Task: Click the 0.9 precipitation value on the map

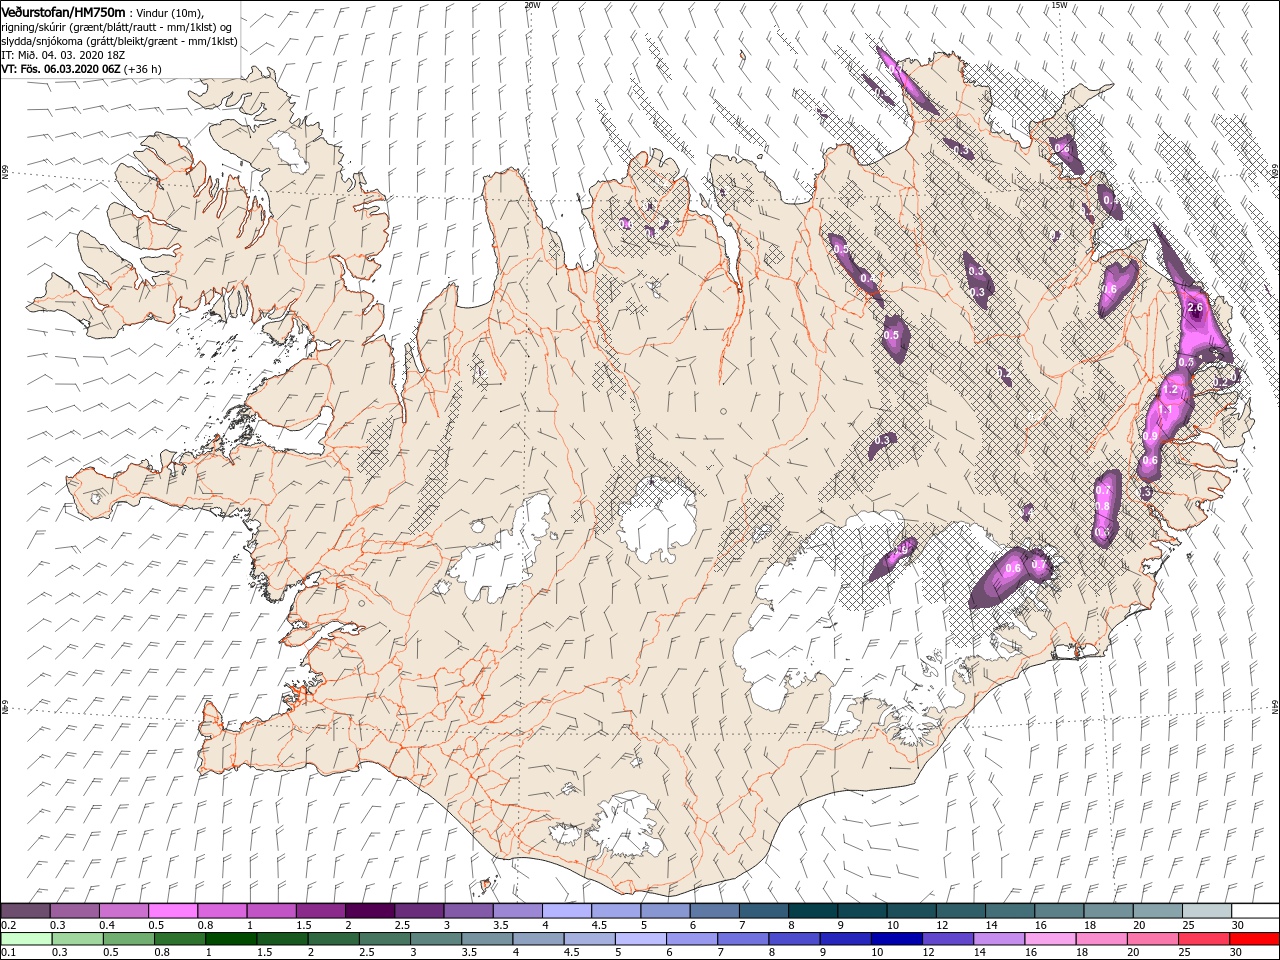Action: (1151, 436)
